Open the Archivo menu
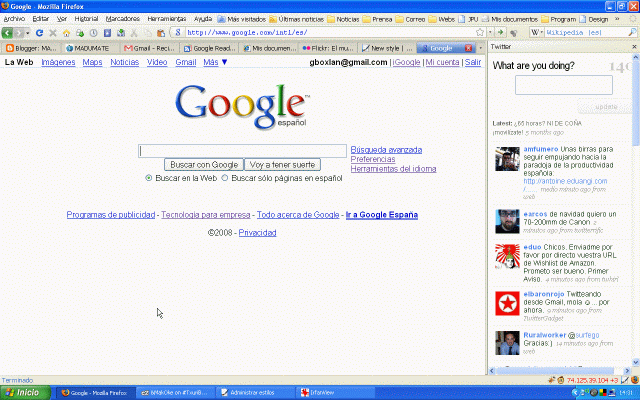This screenshot has width=640, height=400. tap(14, 19)
